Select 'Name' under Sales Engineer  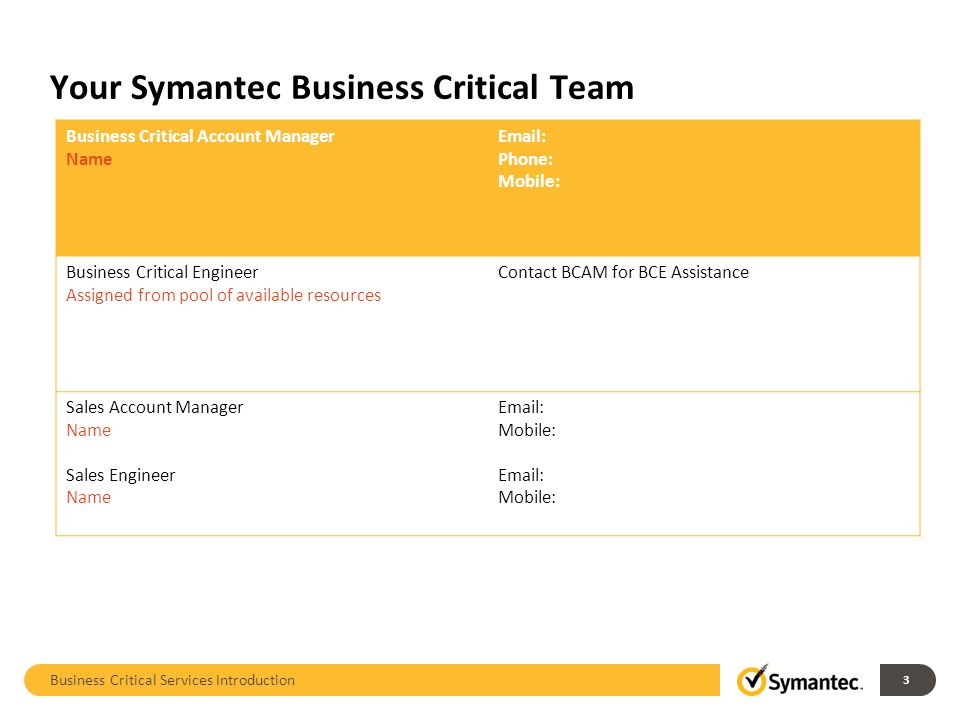tap(89, 497)
